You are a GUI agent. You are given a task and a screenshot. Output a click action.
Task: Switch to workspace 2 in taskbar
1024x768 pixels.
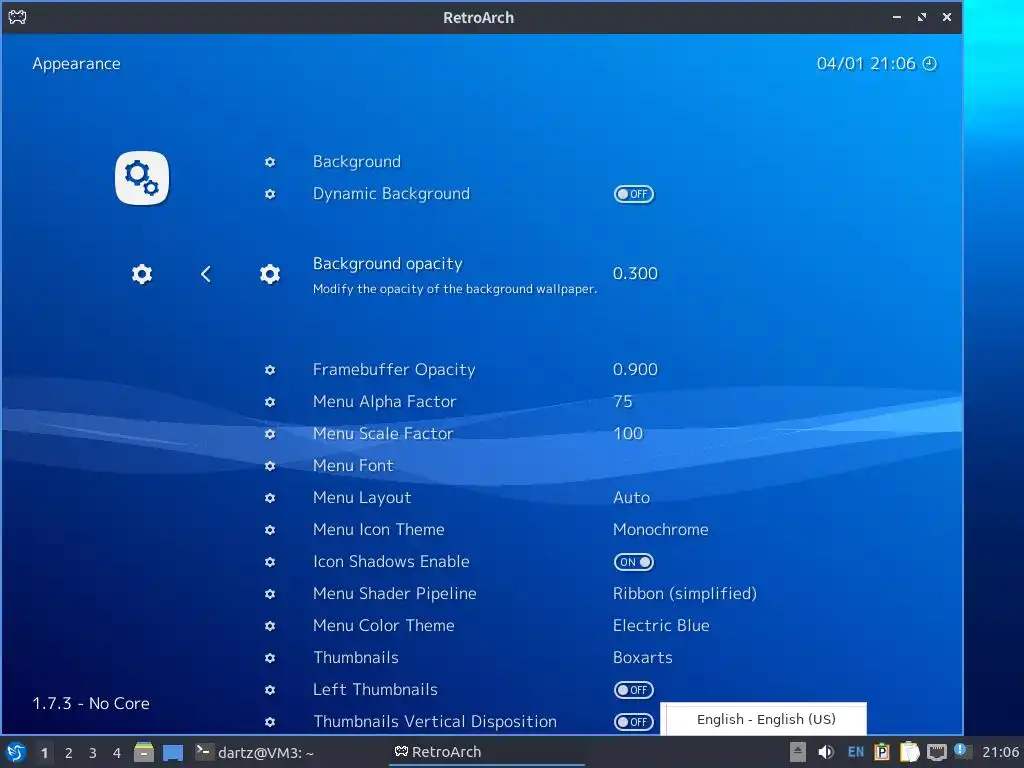(69, 753)
